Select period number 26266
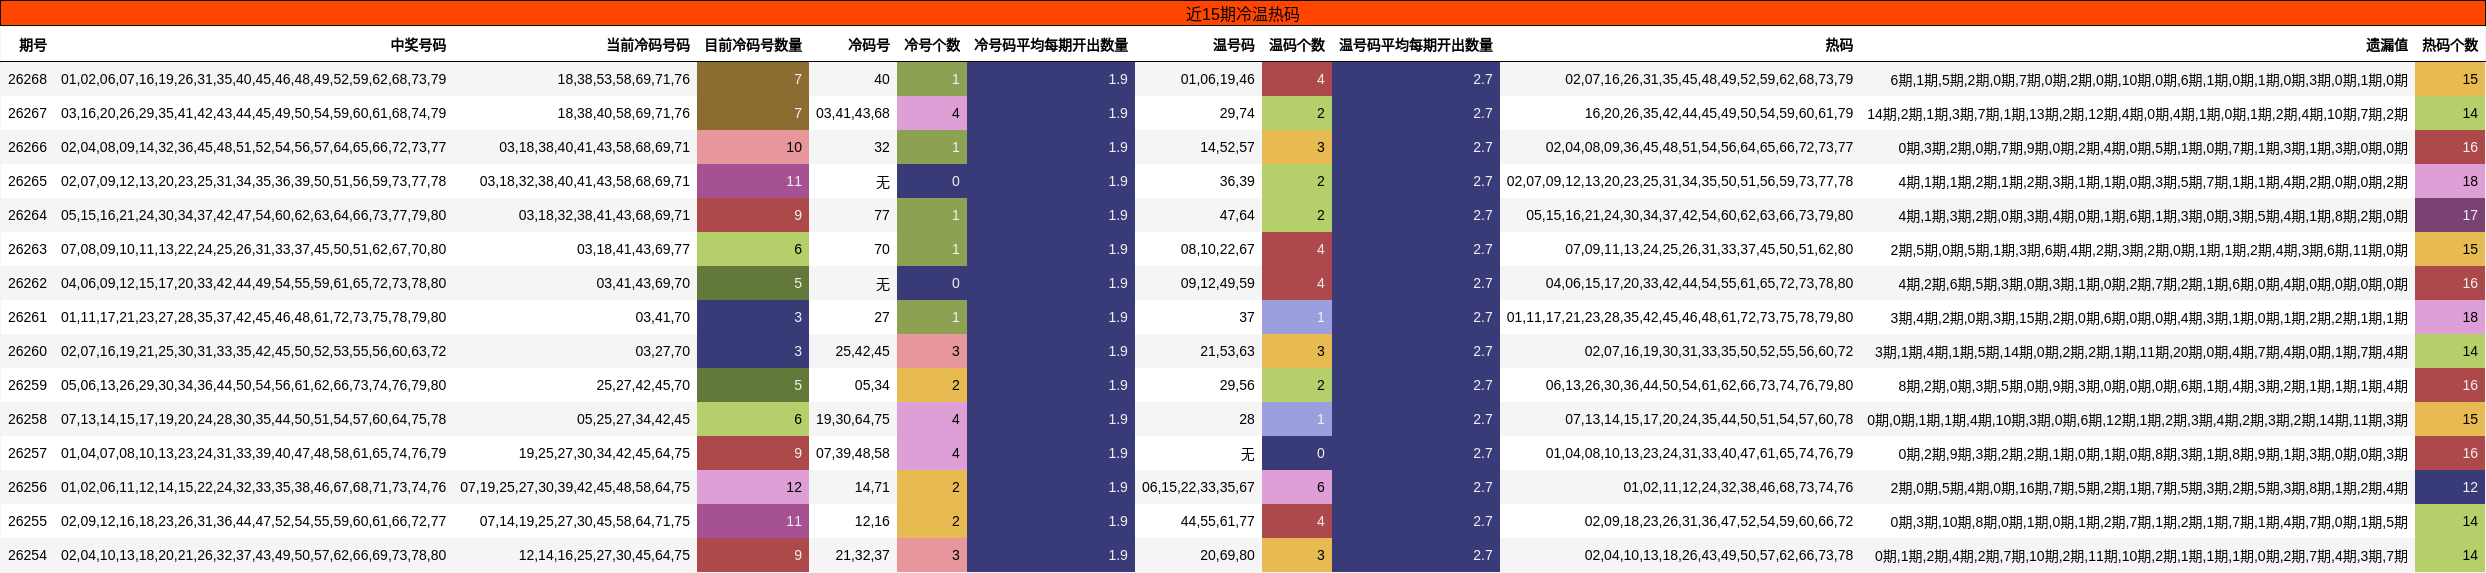This screenshot has width=2486, height=573. [27, 147]
